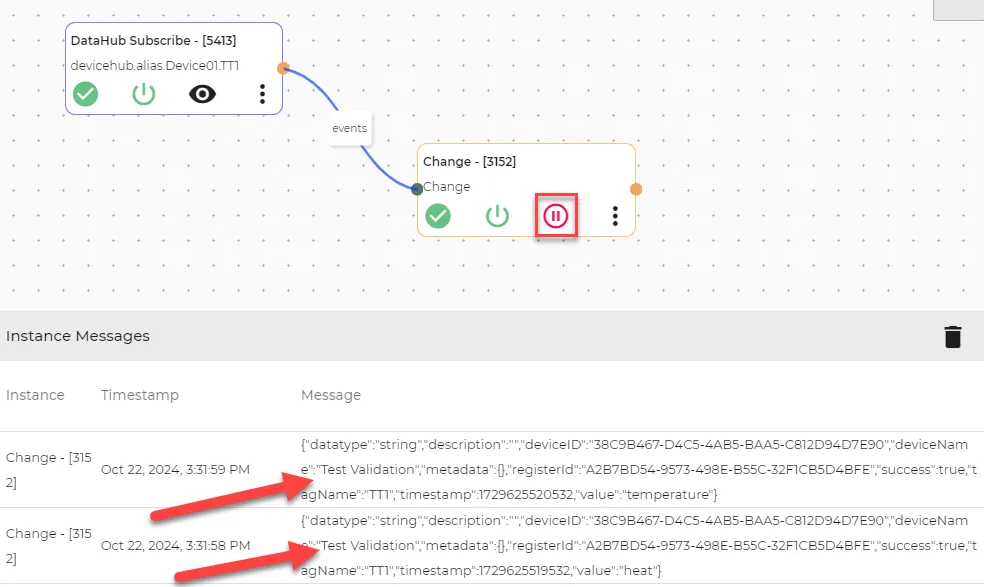984x587 pixels.
Task: Open the three-dot menu on DataHub Subscribe node
Action: coord(262,94)
